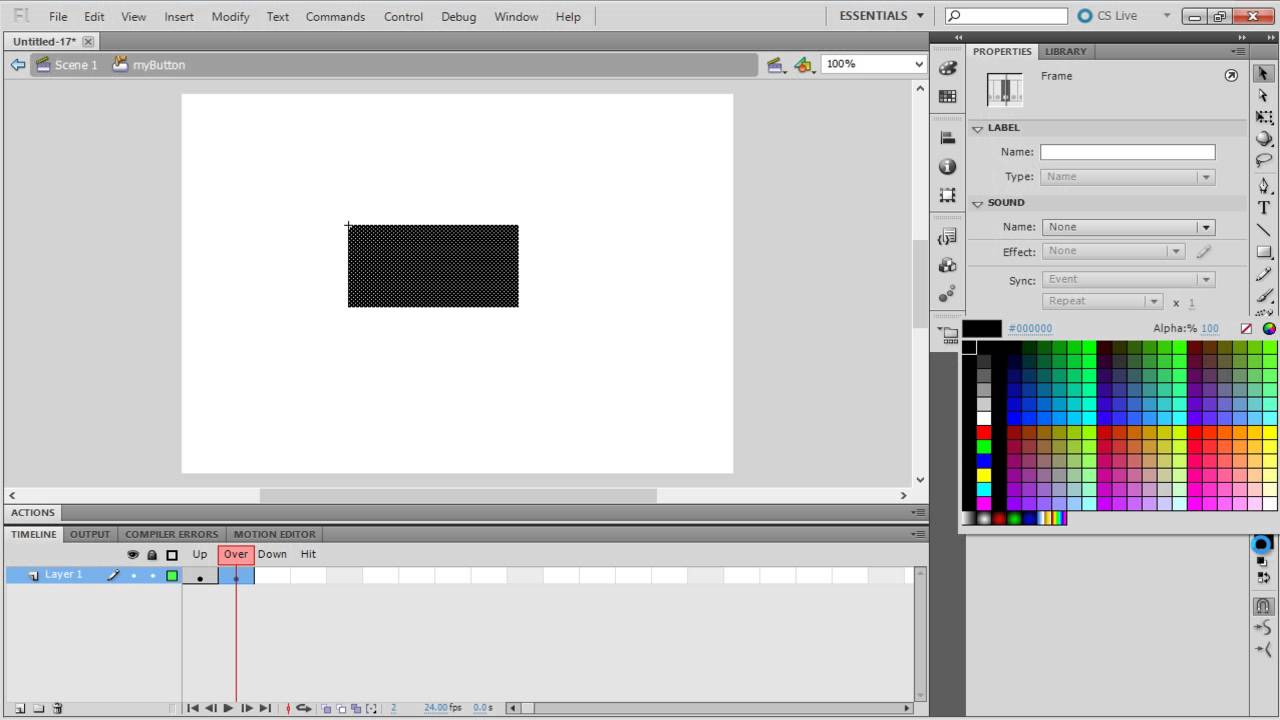Toggle Onion Skin in timeline
The height and width of the screenshot is (720, 1280).
(x=326, y=708)
